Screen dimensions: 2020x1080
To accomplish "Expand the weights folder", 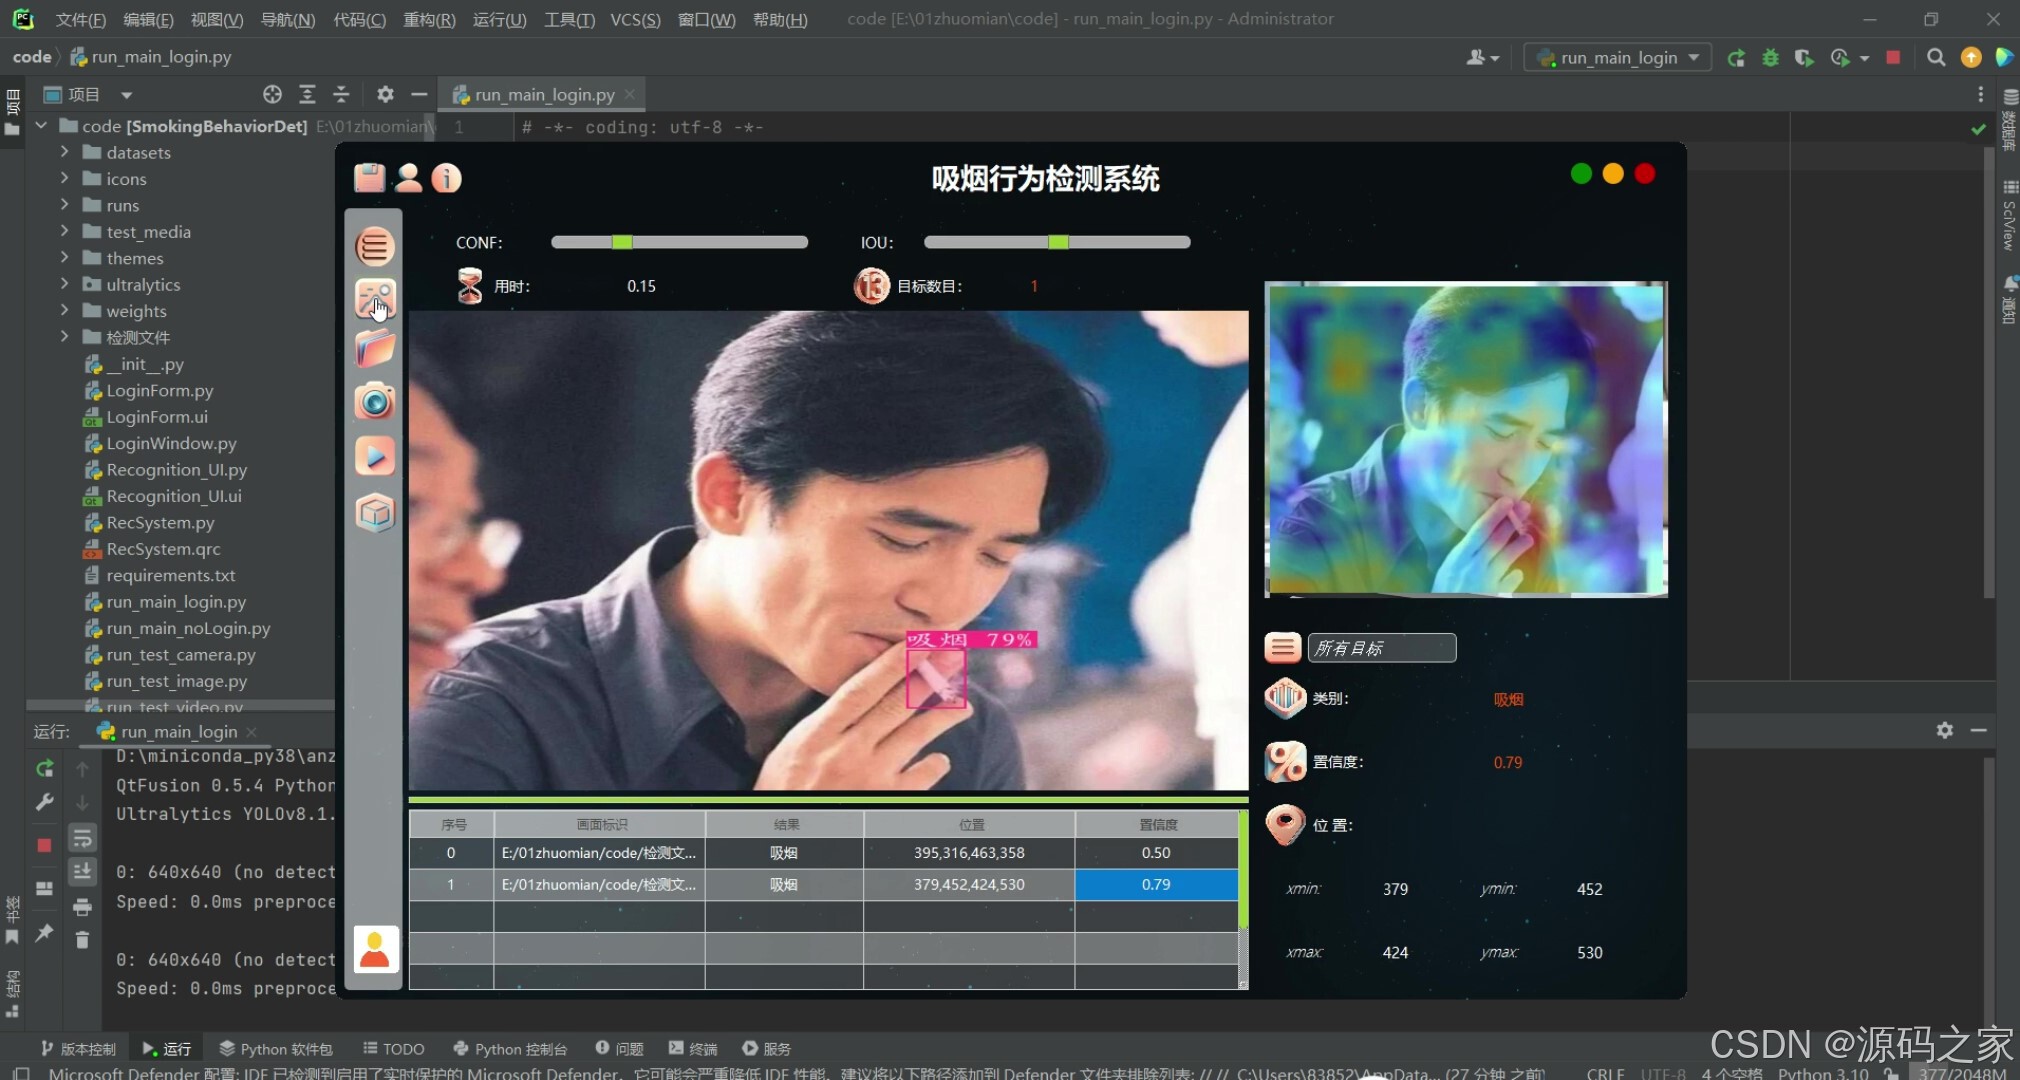I will click(65, 311).
